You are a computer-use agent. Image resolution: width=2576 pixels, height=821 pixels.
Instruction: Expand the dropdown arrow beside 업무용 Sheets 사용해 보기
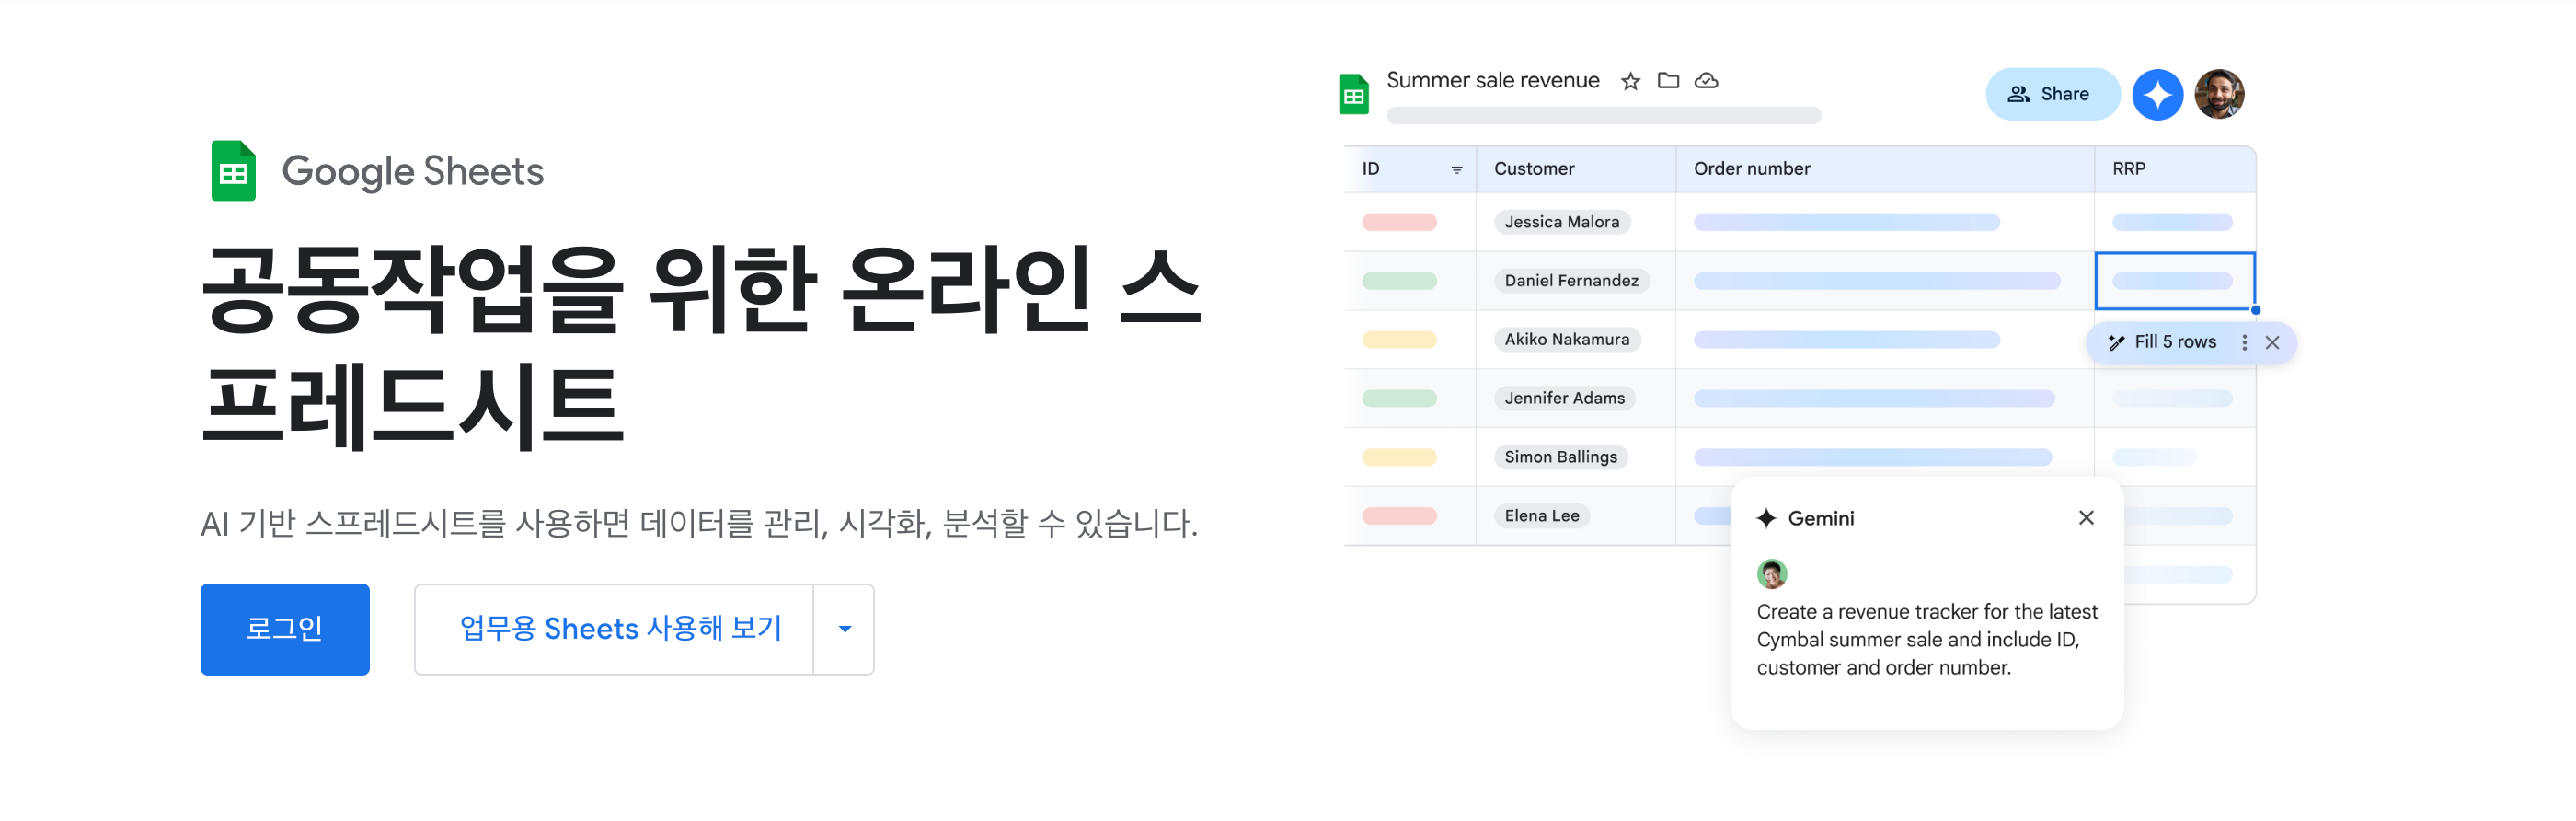845,629
